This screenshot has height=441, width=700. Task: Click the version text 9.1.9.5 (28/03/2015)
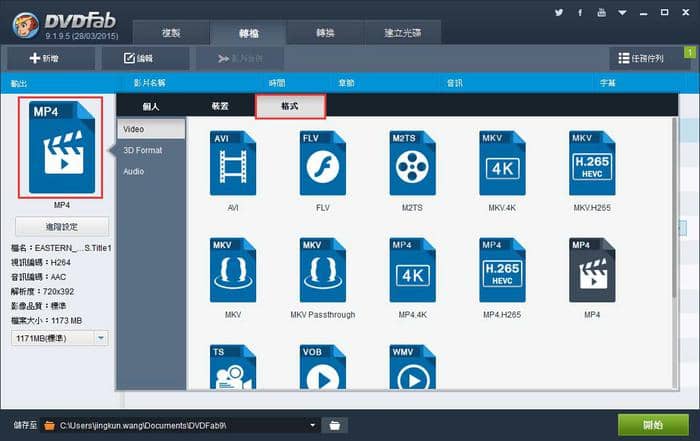pos(82,36)
